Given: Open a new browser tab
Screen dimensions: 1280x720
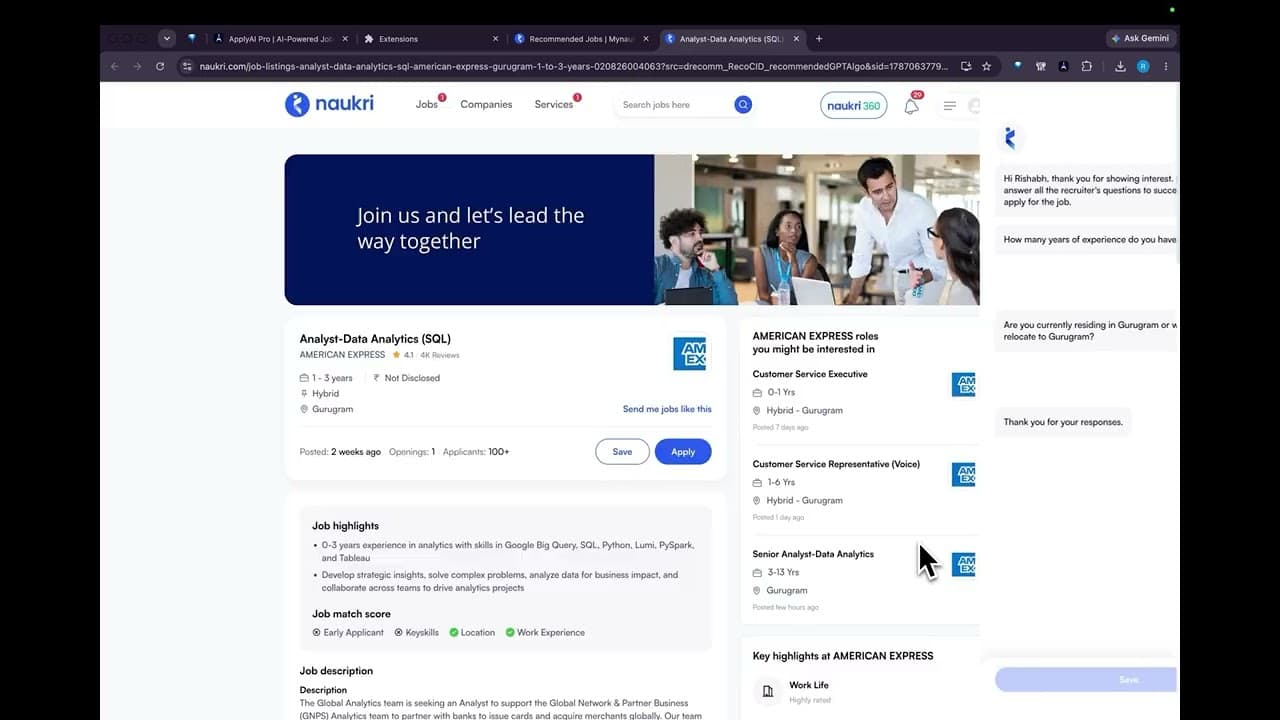Looking at the screenshot, I should (819, 39).
